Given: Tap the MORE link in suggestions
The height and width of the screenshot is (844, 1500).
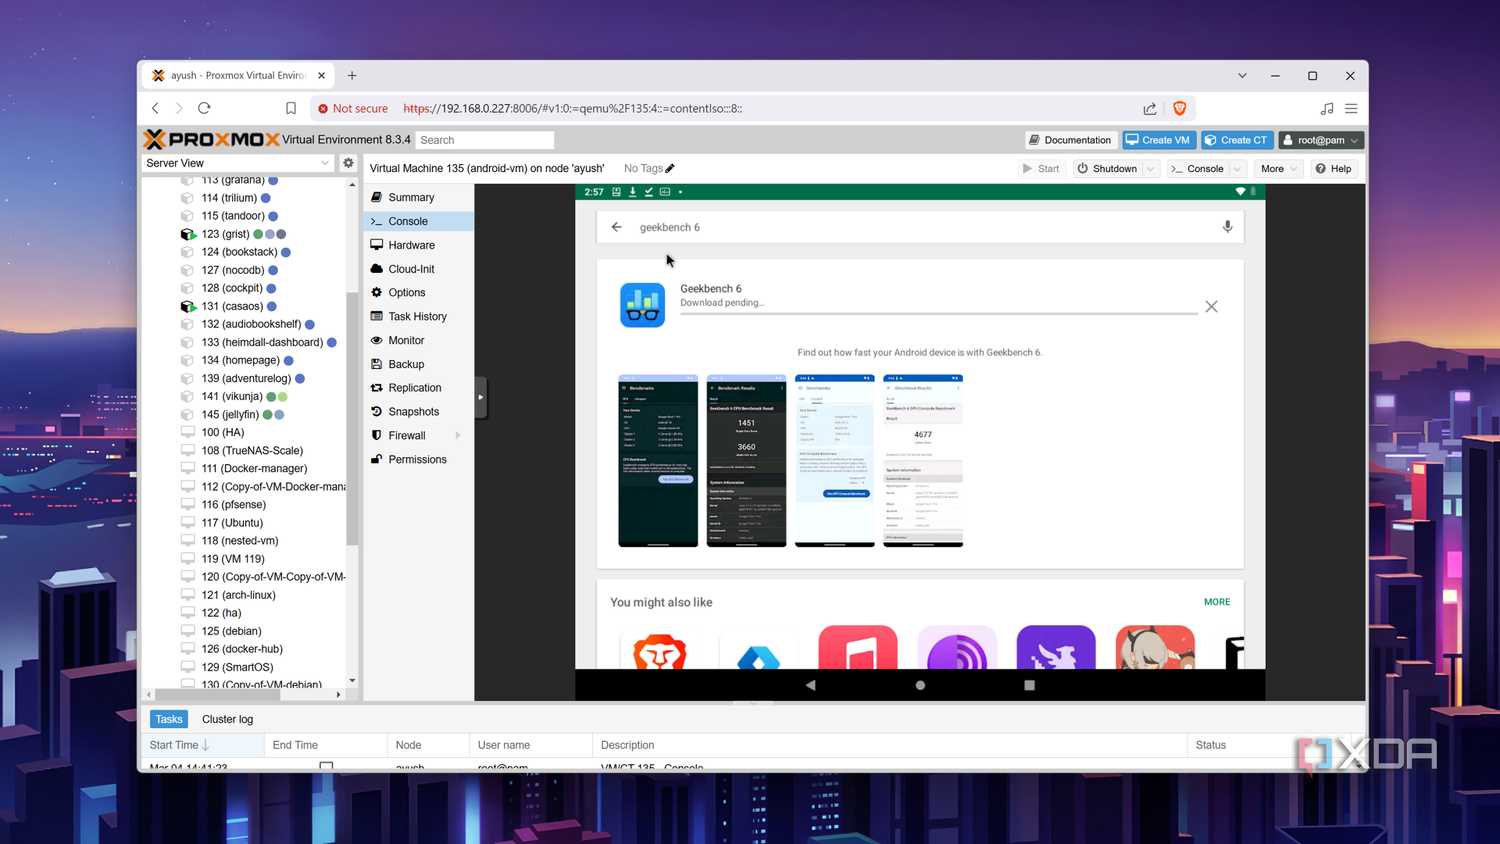Looking at the screenshot, I should tap(1217, 602).
